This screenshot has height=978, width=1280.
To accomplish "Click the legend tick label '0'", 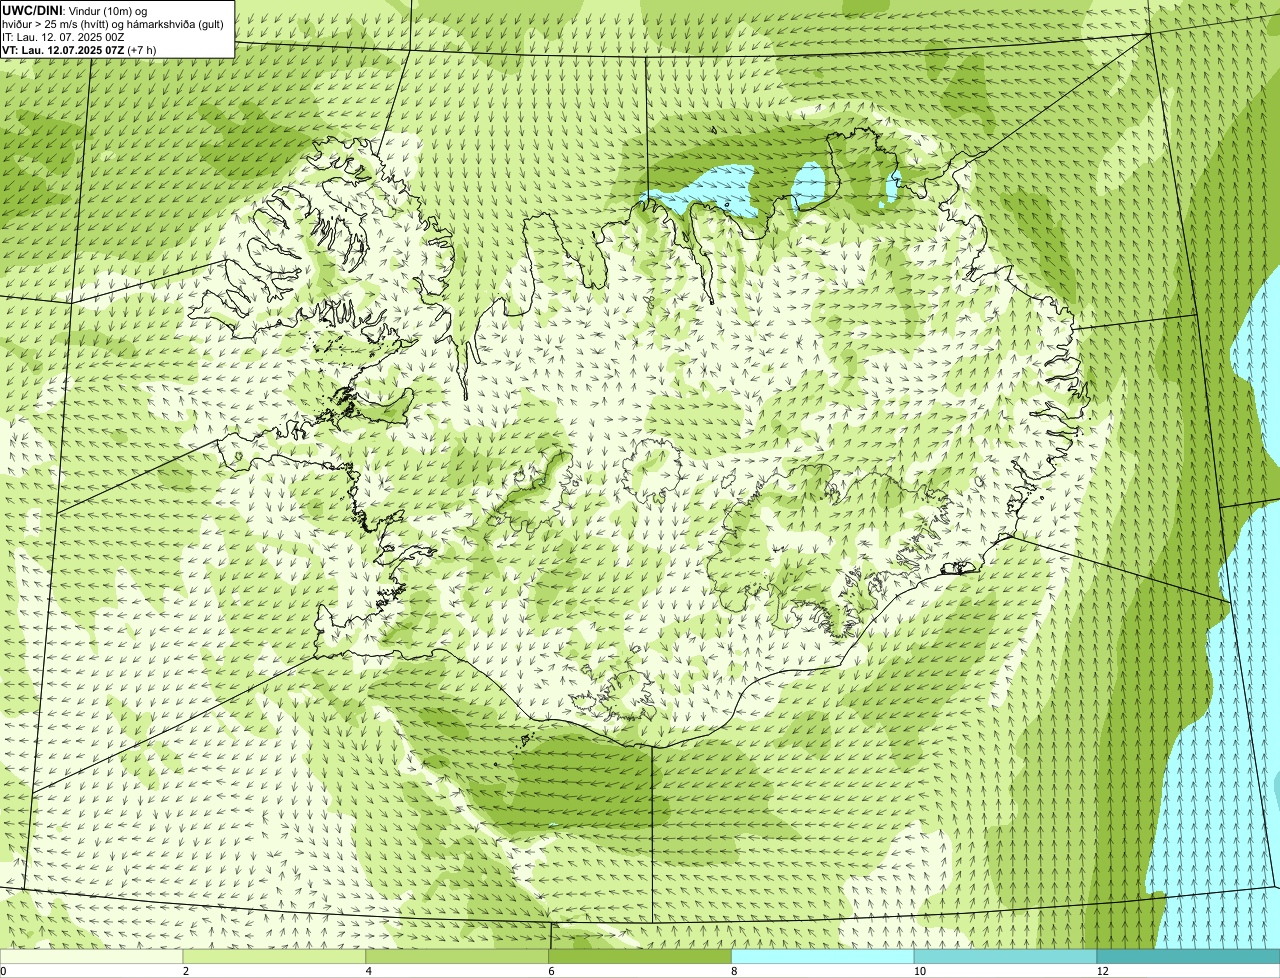I will click(x=3, y=971).
